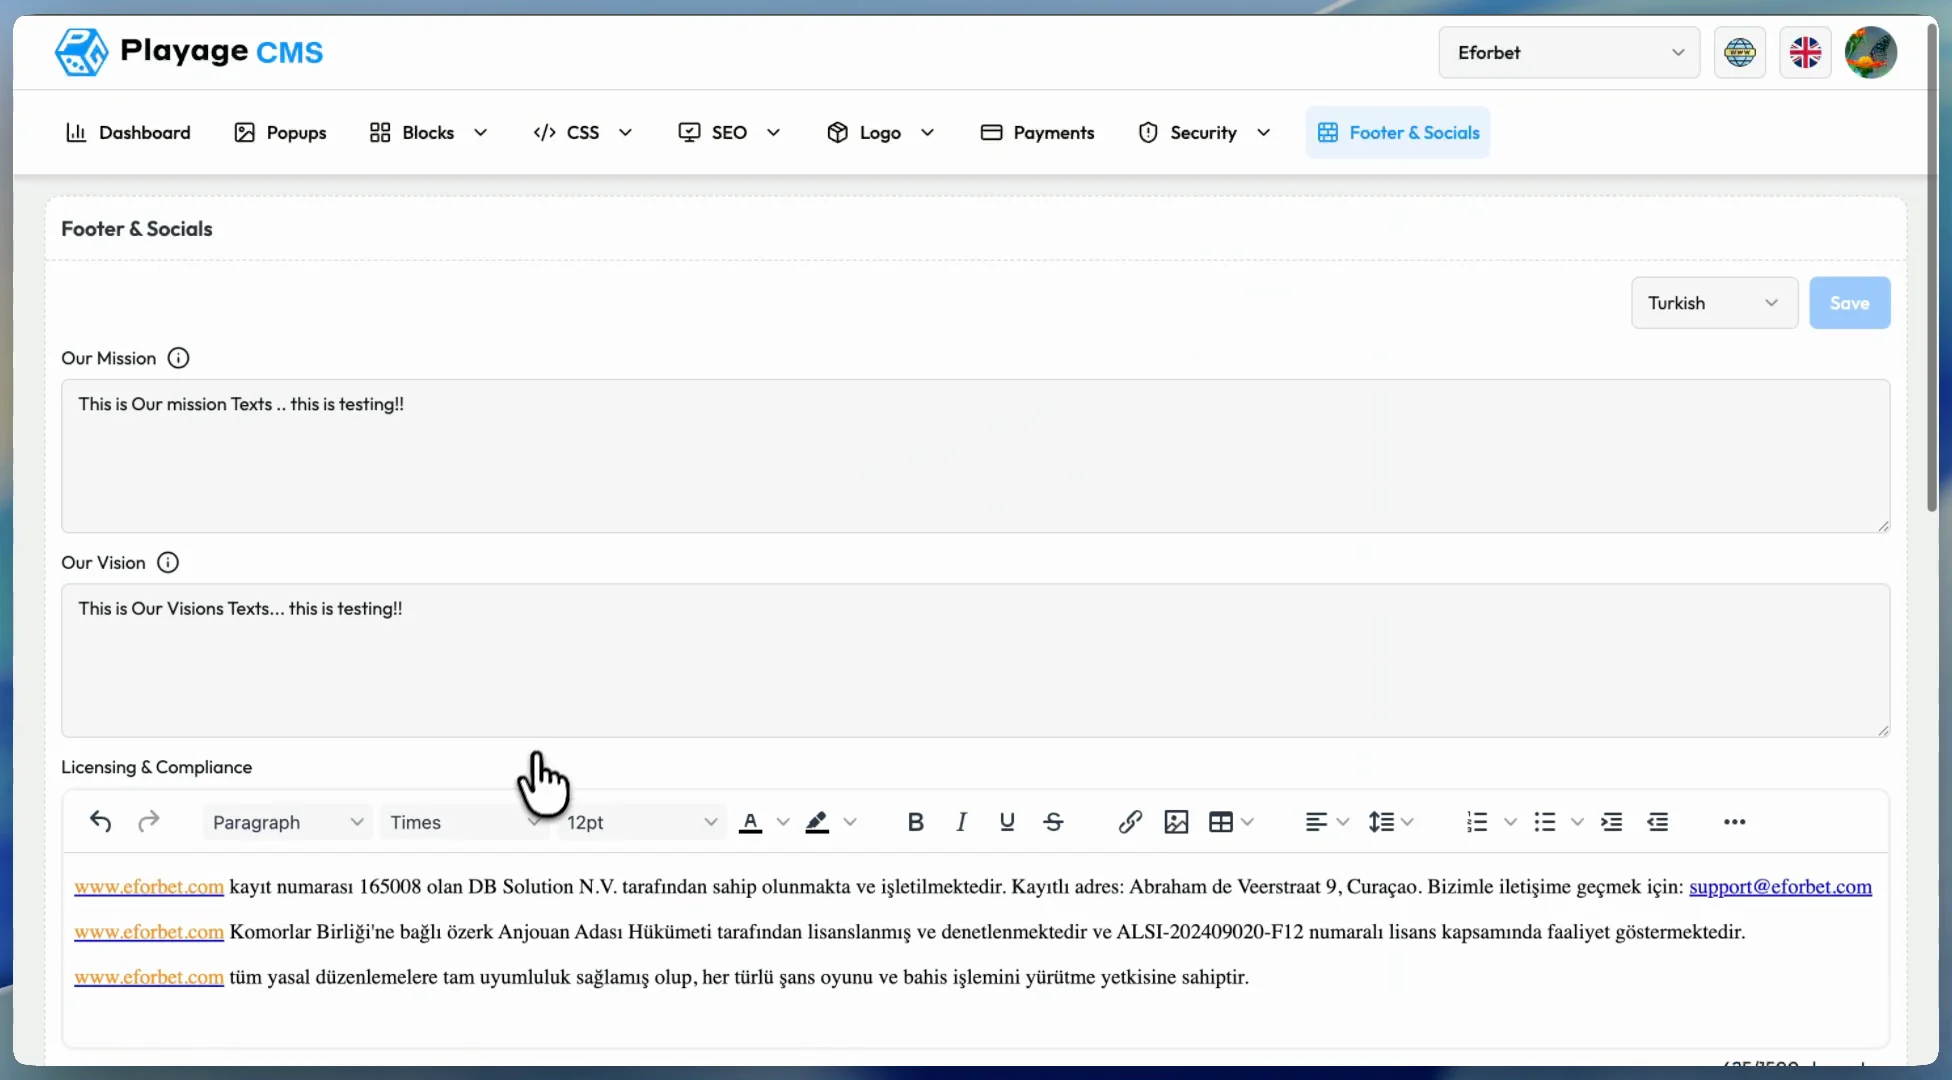Apply a numbered list

pos(1477,822)
